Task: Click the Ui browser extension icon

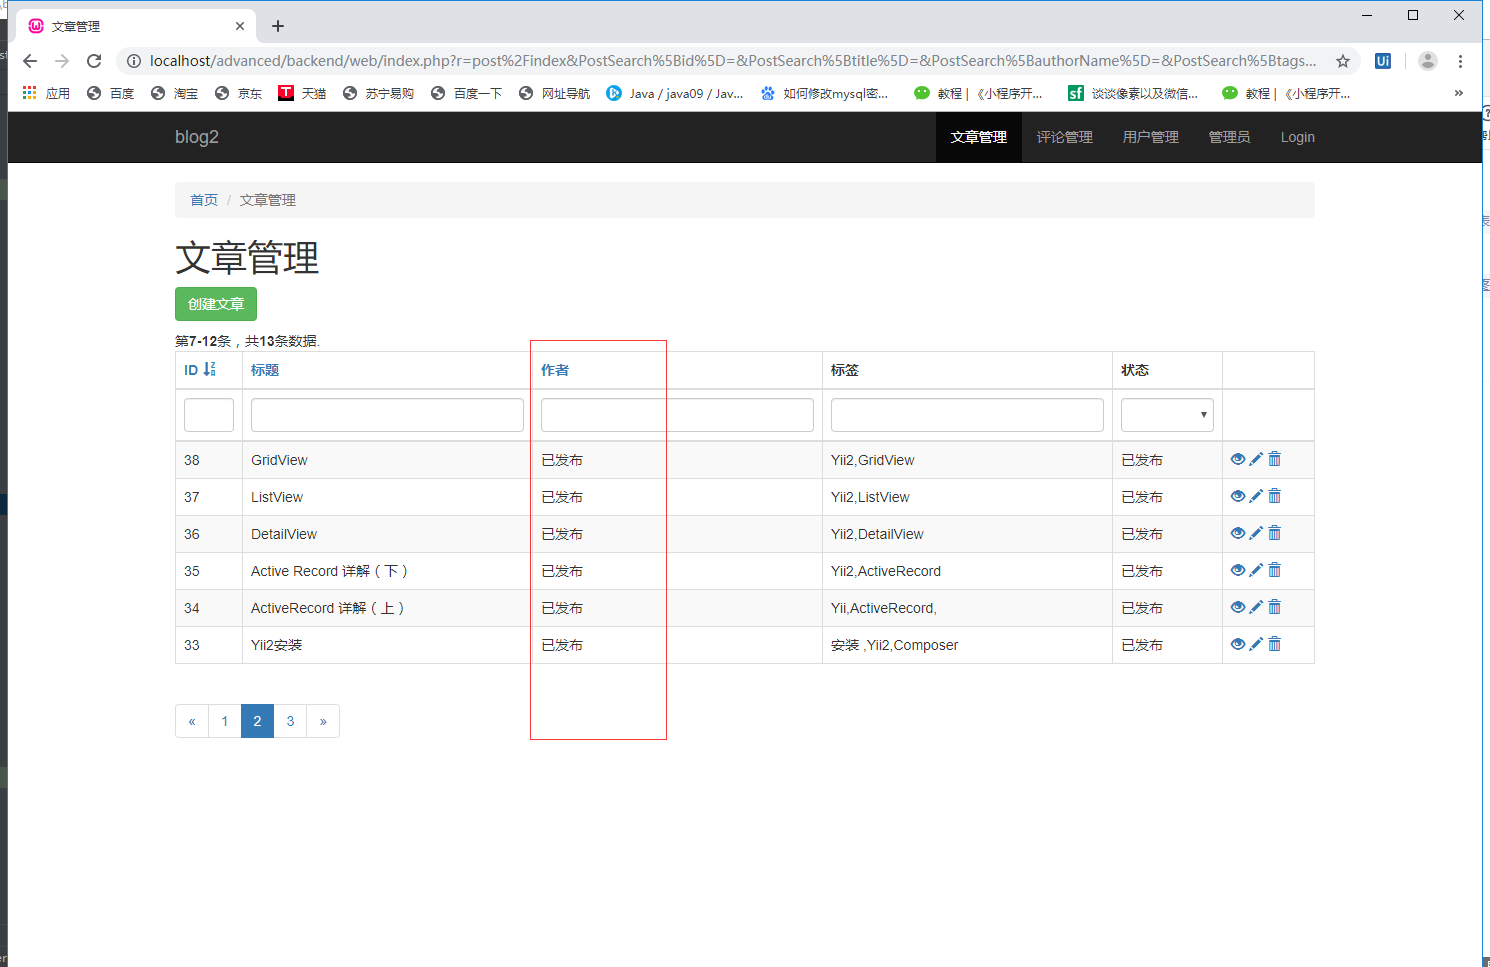Action: pyautogui.click(x=1382, y=61)
